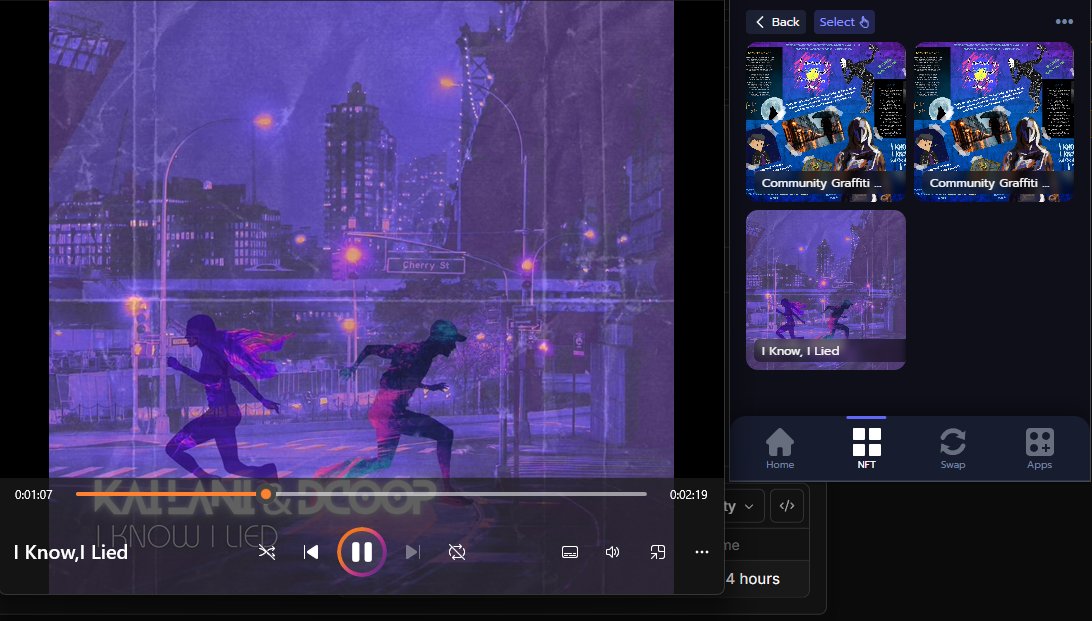Image resolution: width=1092 pixels, height=621 pixels.
Task: Select the NFT tab
Action: [x=866, y=448]
